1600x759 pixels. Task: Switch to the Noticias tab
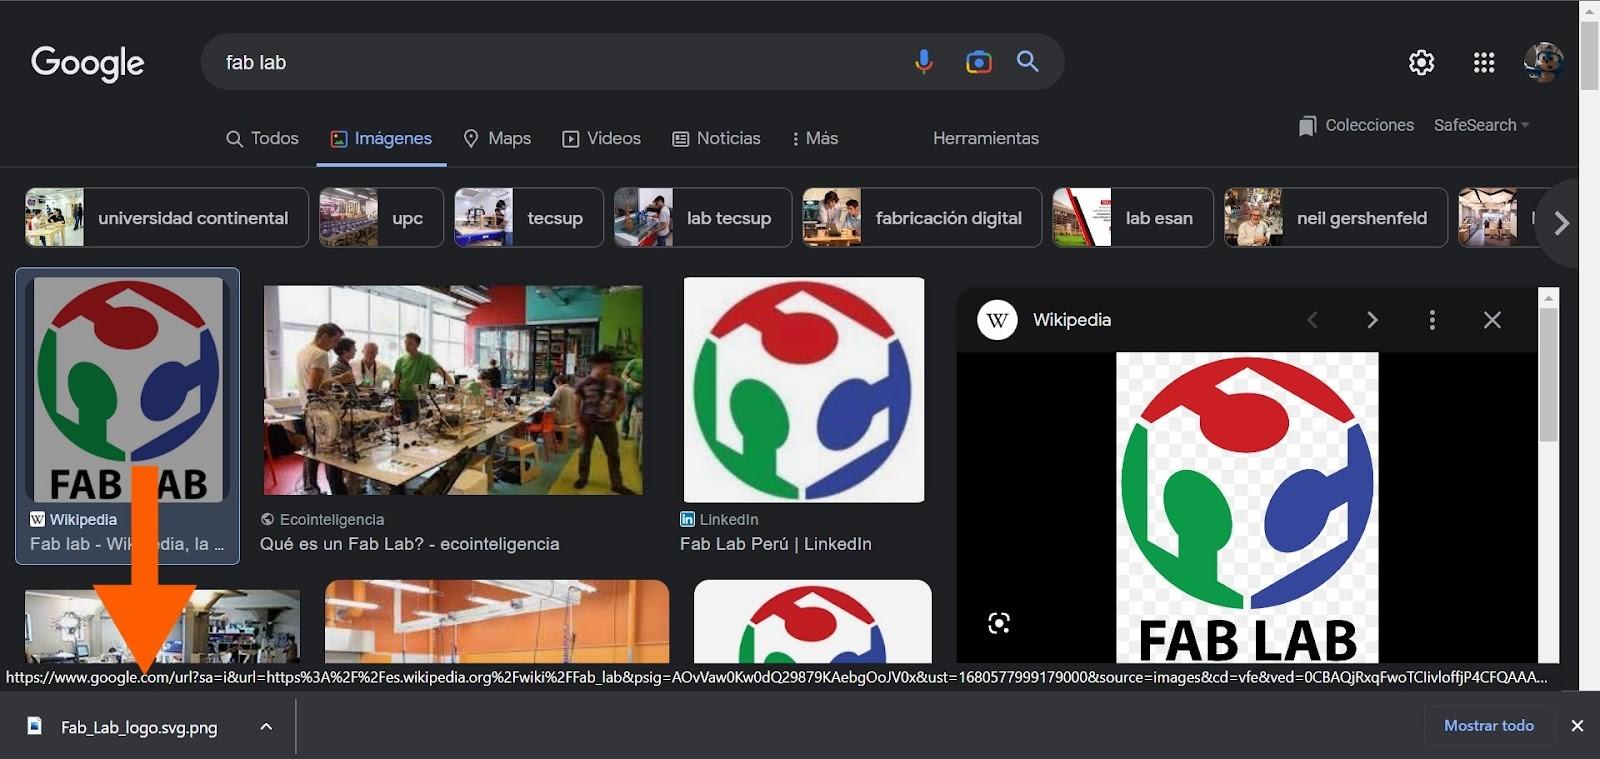[x=716, y=138]
